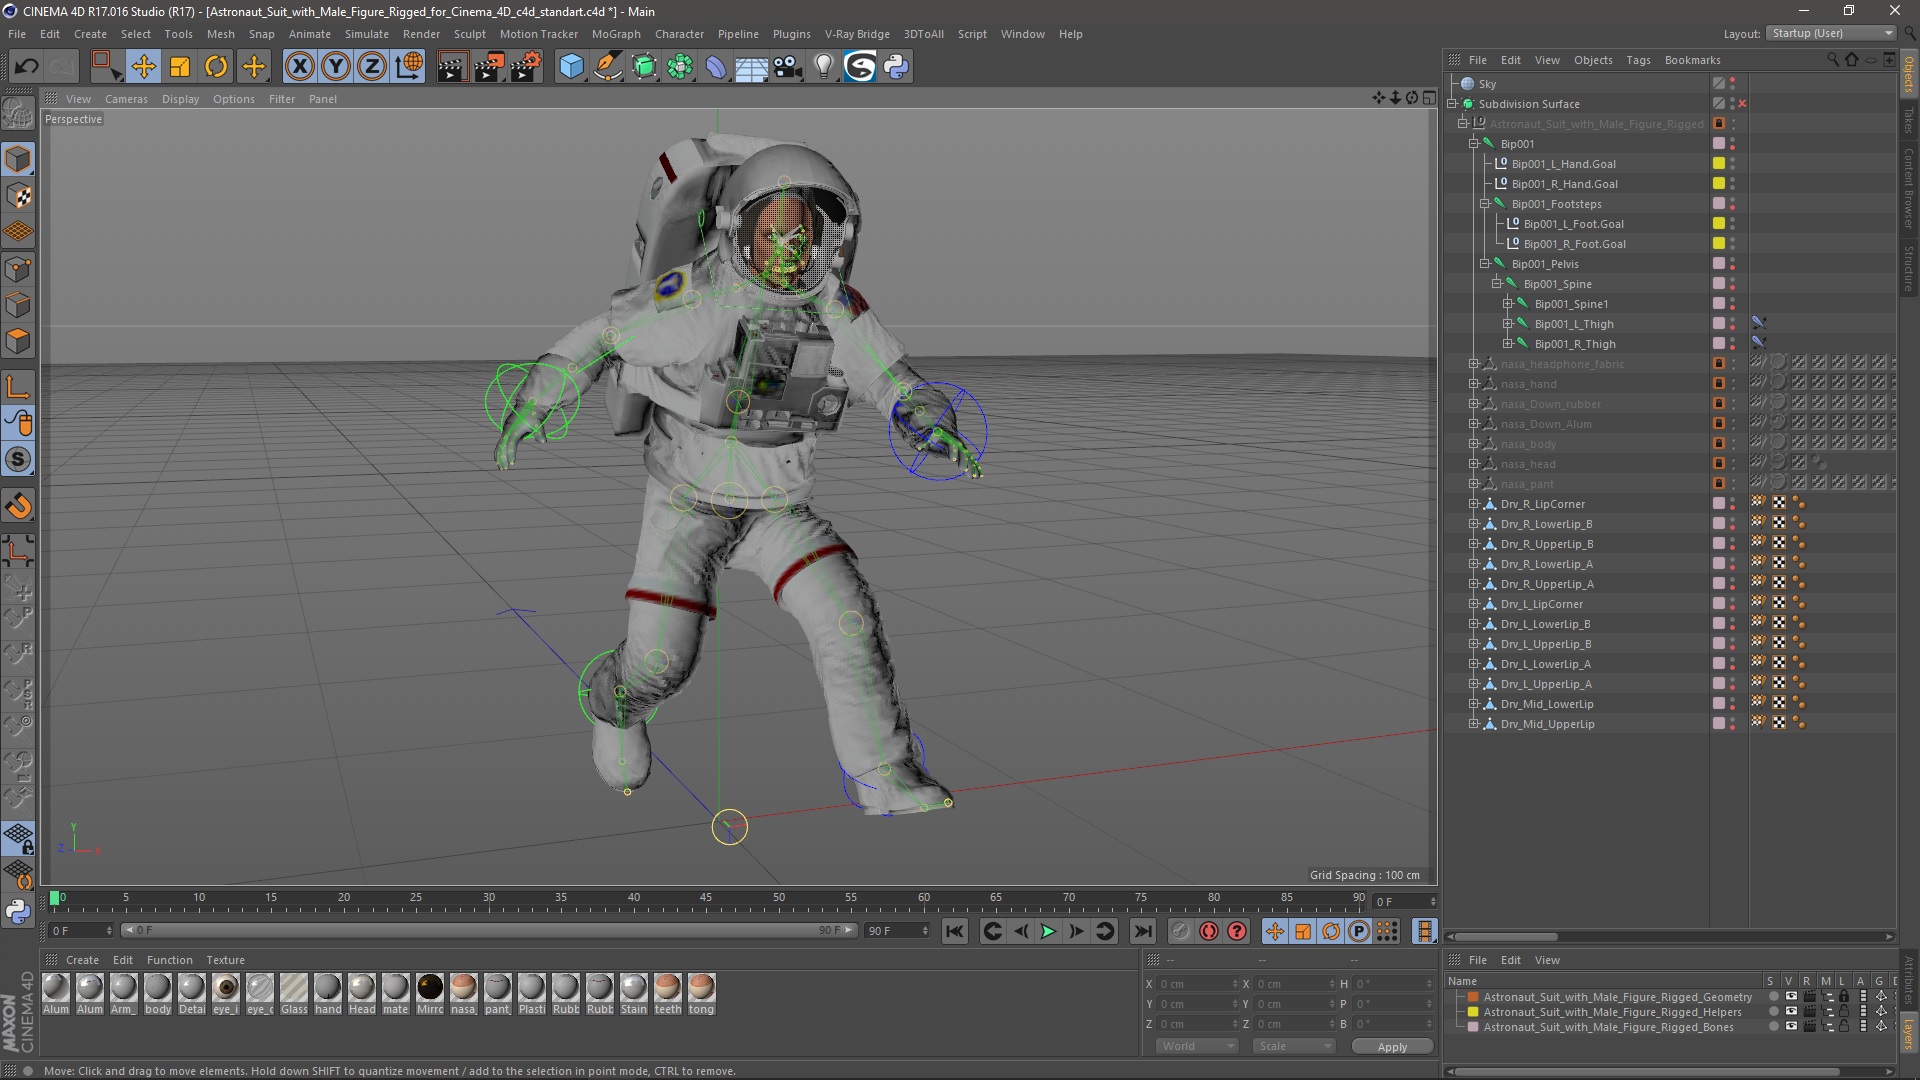The image size is (1920, 1080).
Task: Open the MoGraph menu
Action: (x=616, y=34)
